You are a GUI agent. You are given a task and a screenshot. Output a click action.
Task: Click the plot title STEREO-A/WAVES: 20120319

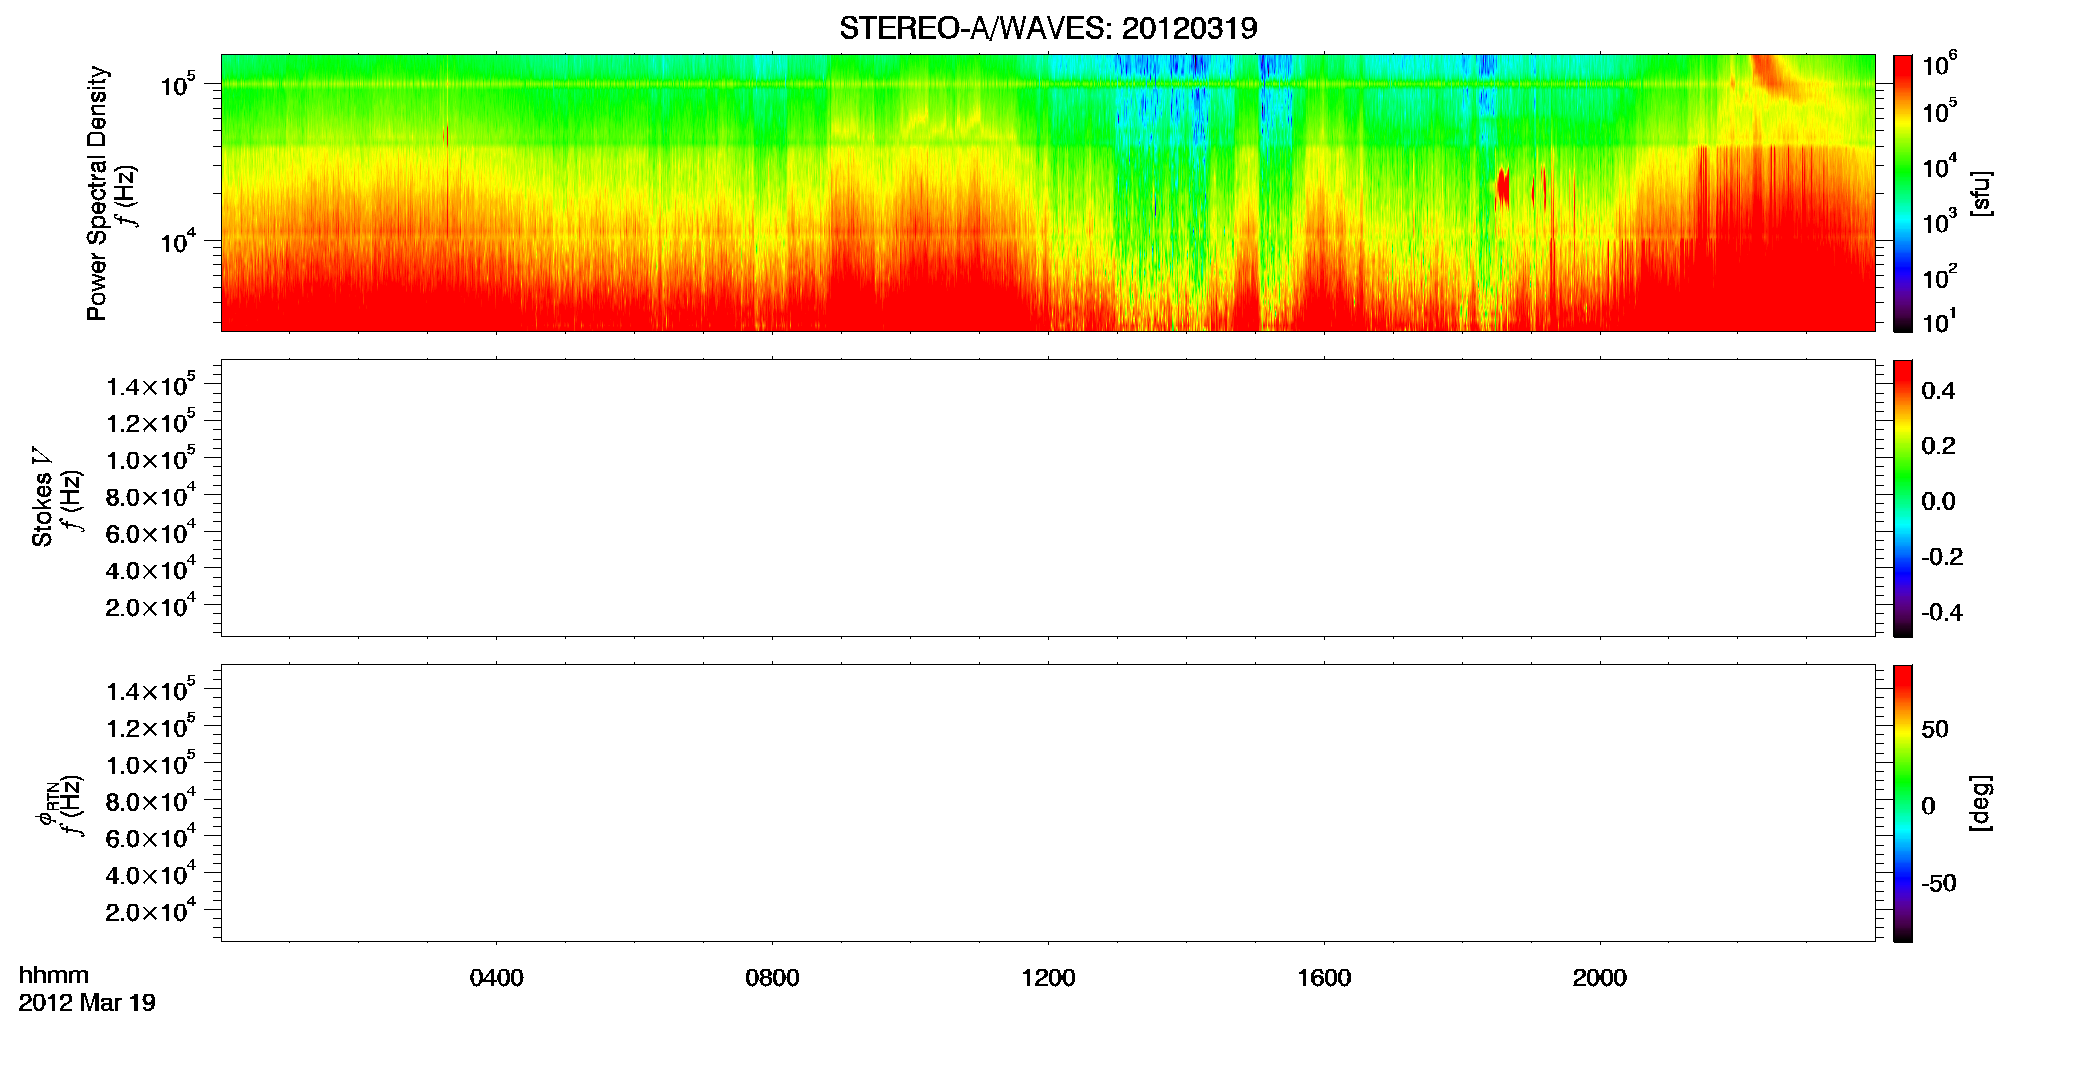[x=1048, y=28]
